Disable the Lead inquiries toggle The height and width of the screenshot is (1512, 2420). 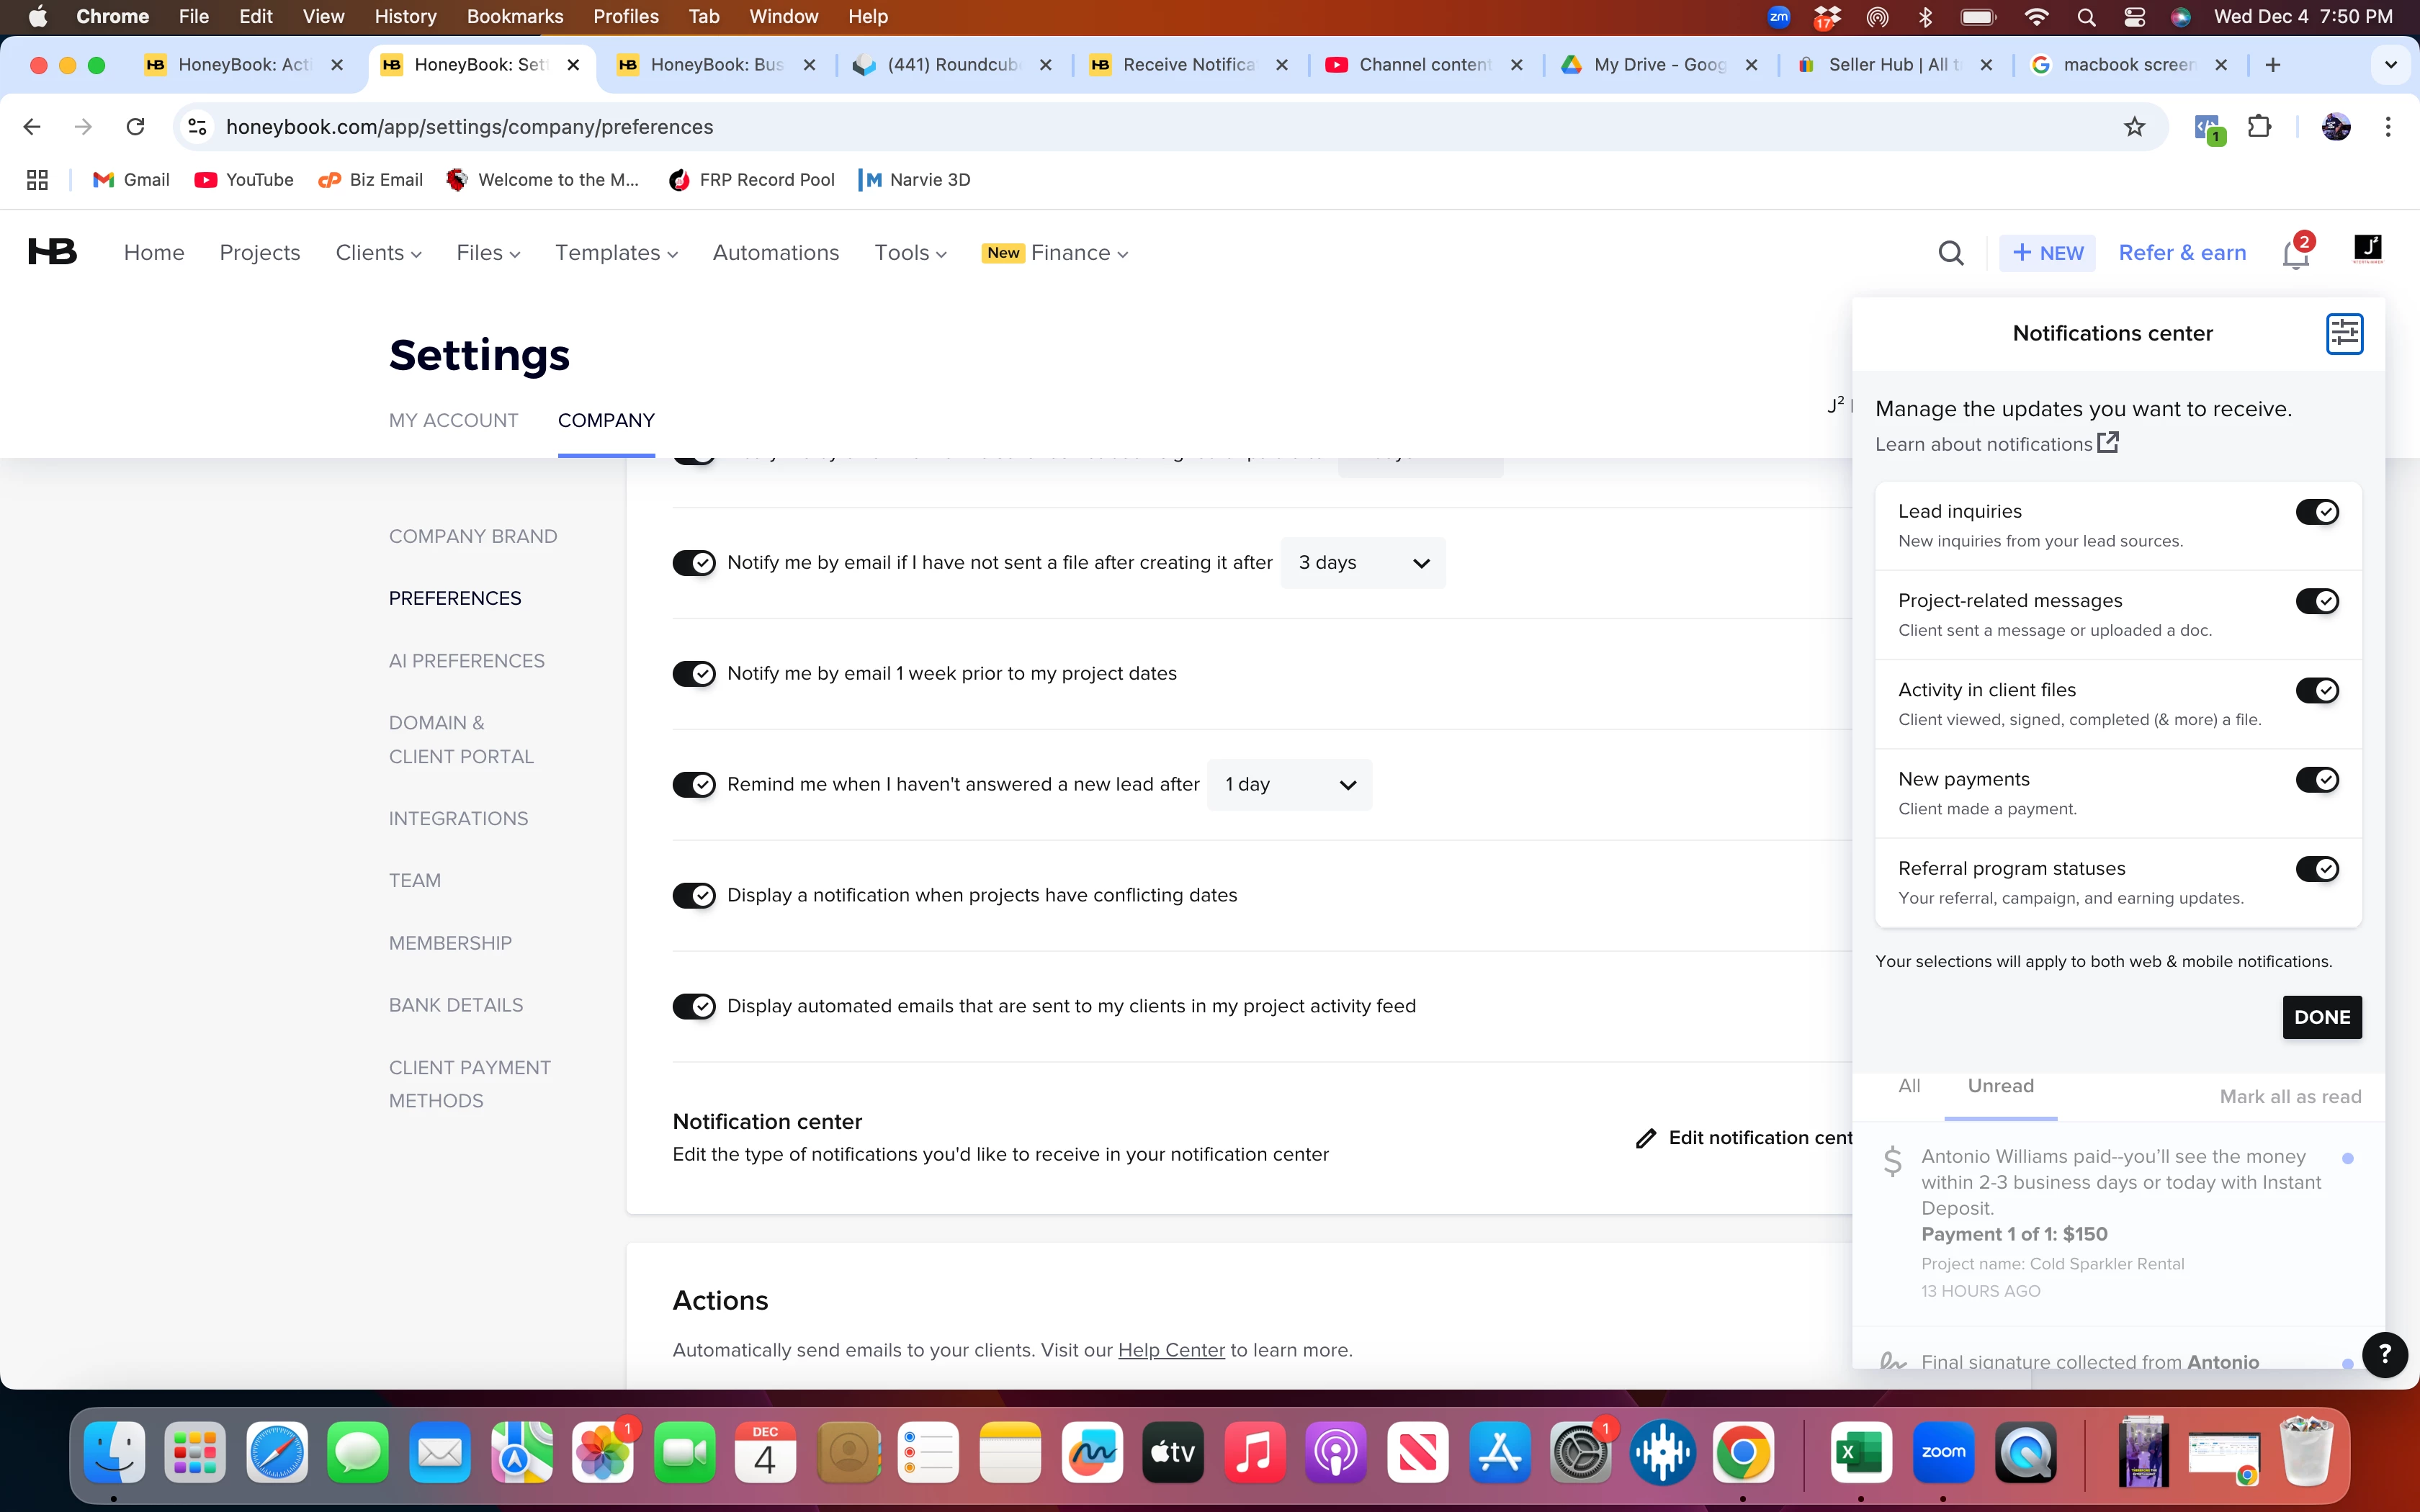click(x=2316, y=512)
